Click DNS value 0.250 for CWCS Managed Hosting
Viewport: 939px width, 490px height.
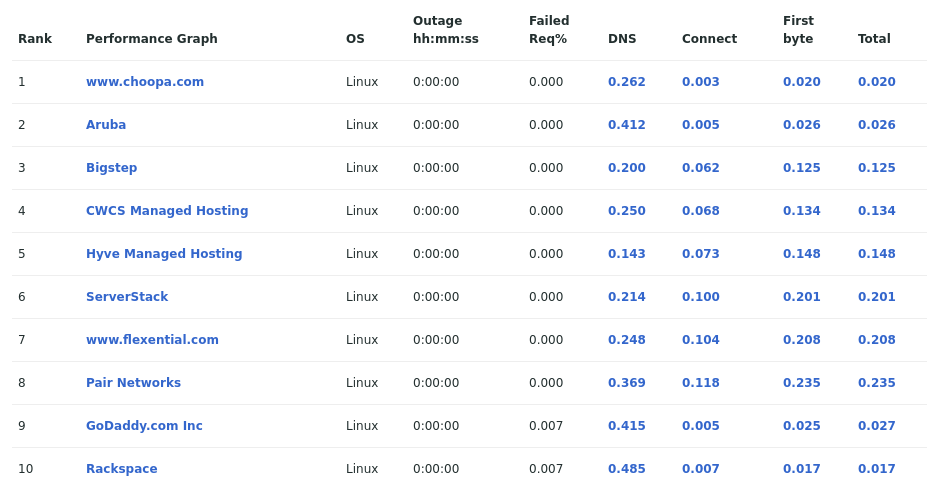point(626,211)
